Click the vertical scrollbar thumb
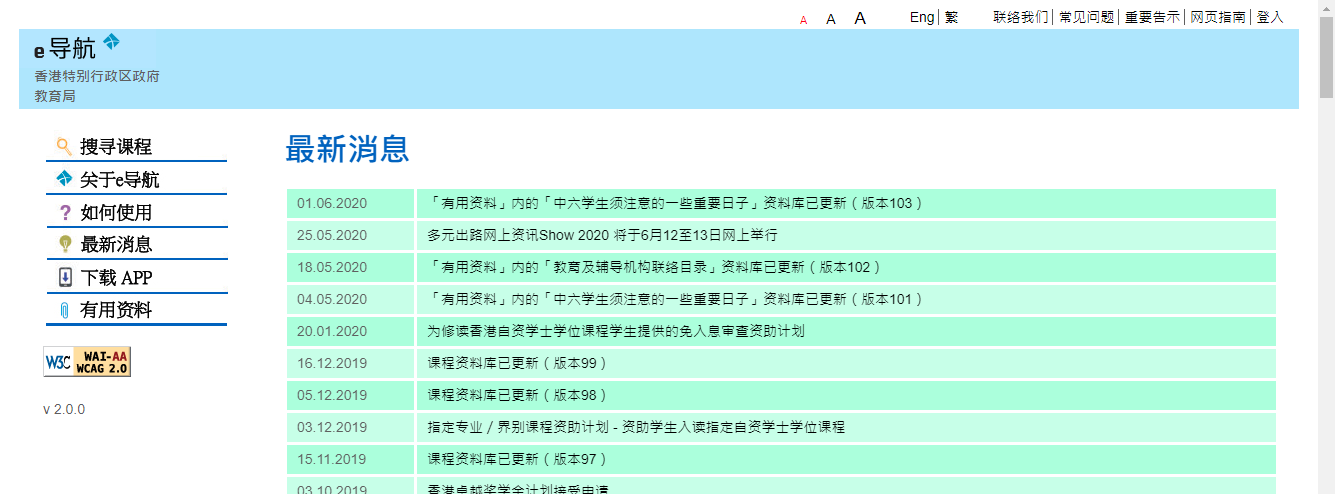The width and height of the screenshot is (1335, 494). pos(1326,58)
